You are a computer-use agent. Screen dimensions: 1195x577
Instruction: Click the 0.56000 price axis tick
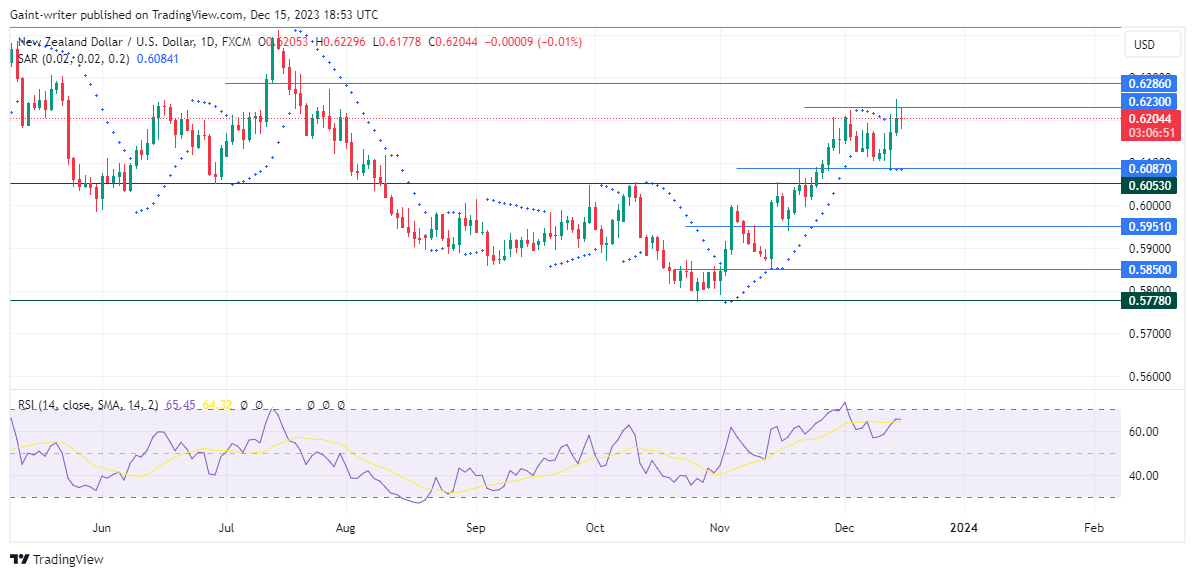[x=1150, y=377]
